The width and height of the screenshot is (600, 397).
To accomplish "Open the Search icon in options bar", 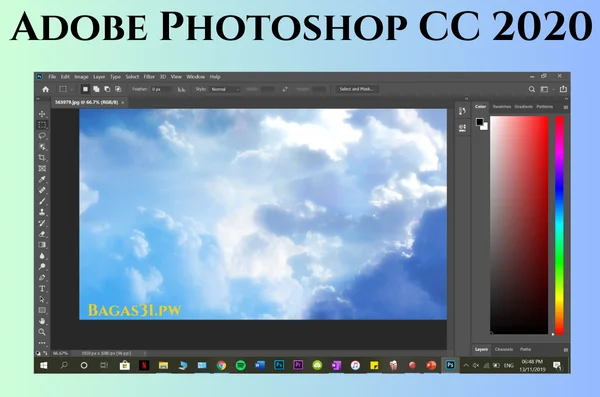I will click(532, 89).
